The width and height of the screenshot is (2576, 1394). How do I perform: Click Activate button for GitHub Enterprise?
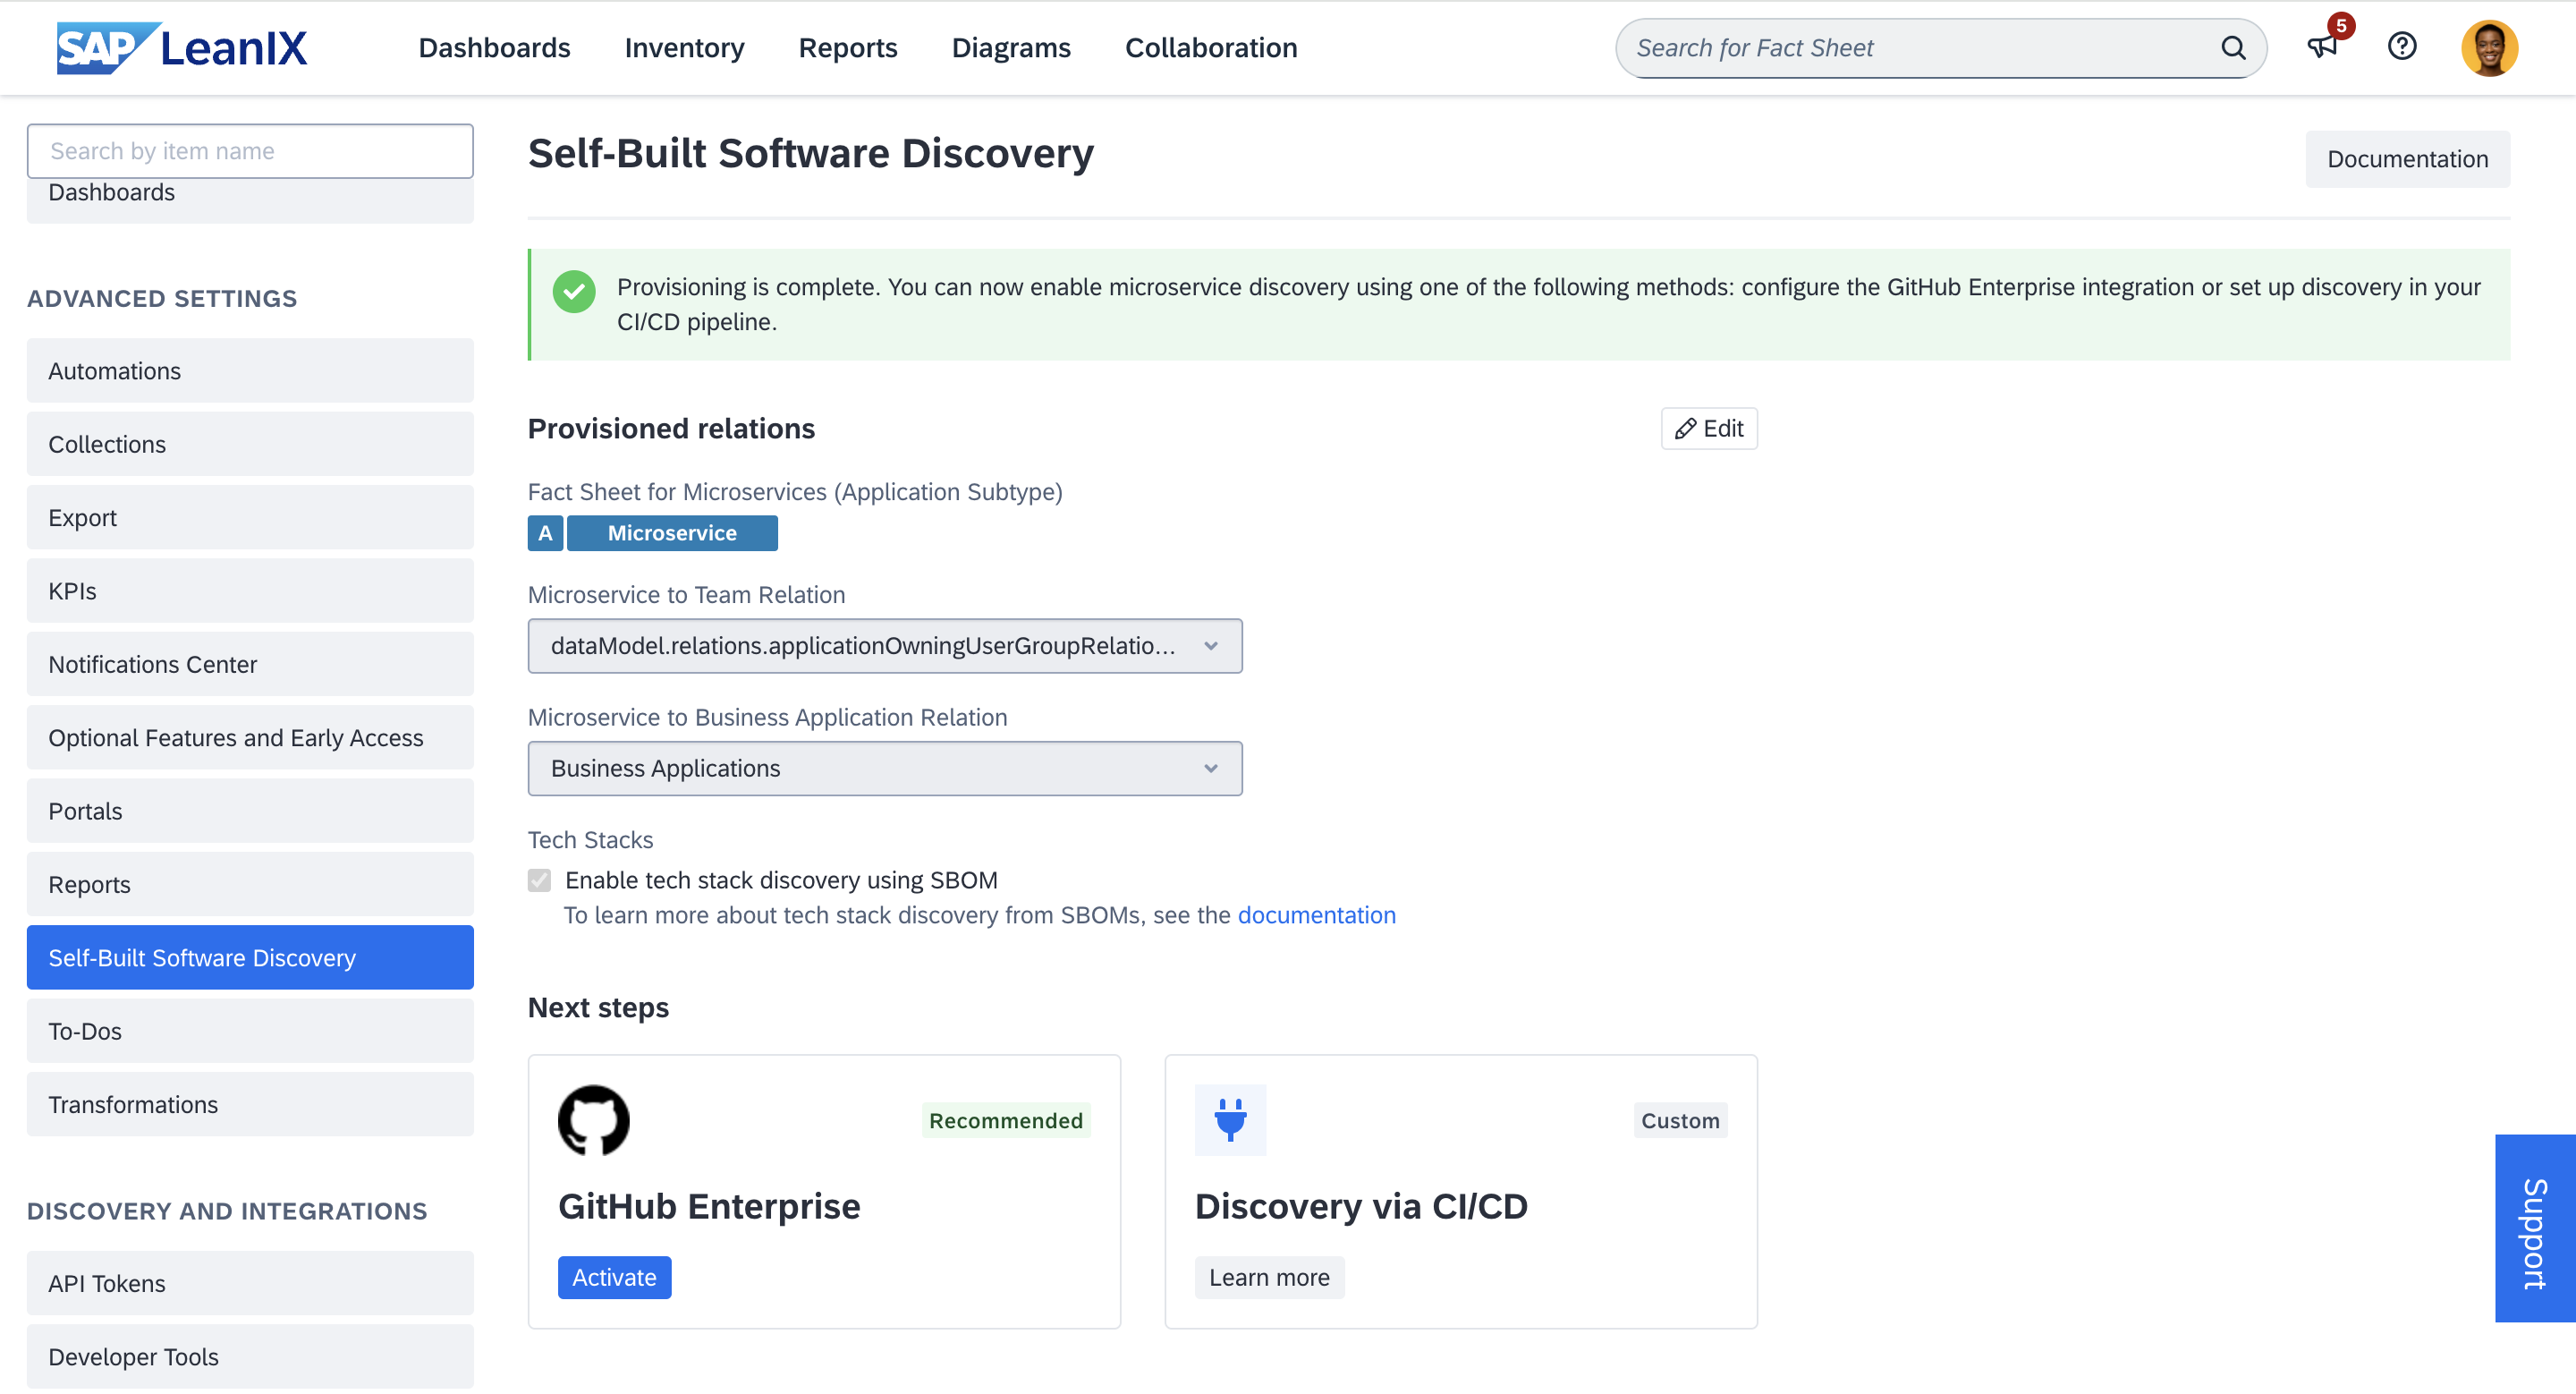614,1278
